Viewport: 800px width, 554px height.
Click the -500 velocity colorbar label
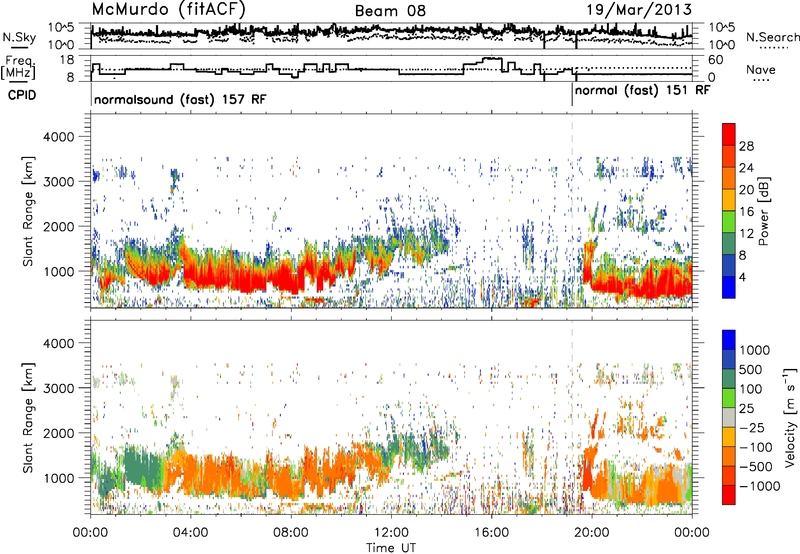(756, 467)
